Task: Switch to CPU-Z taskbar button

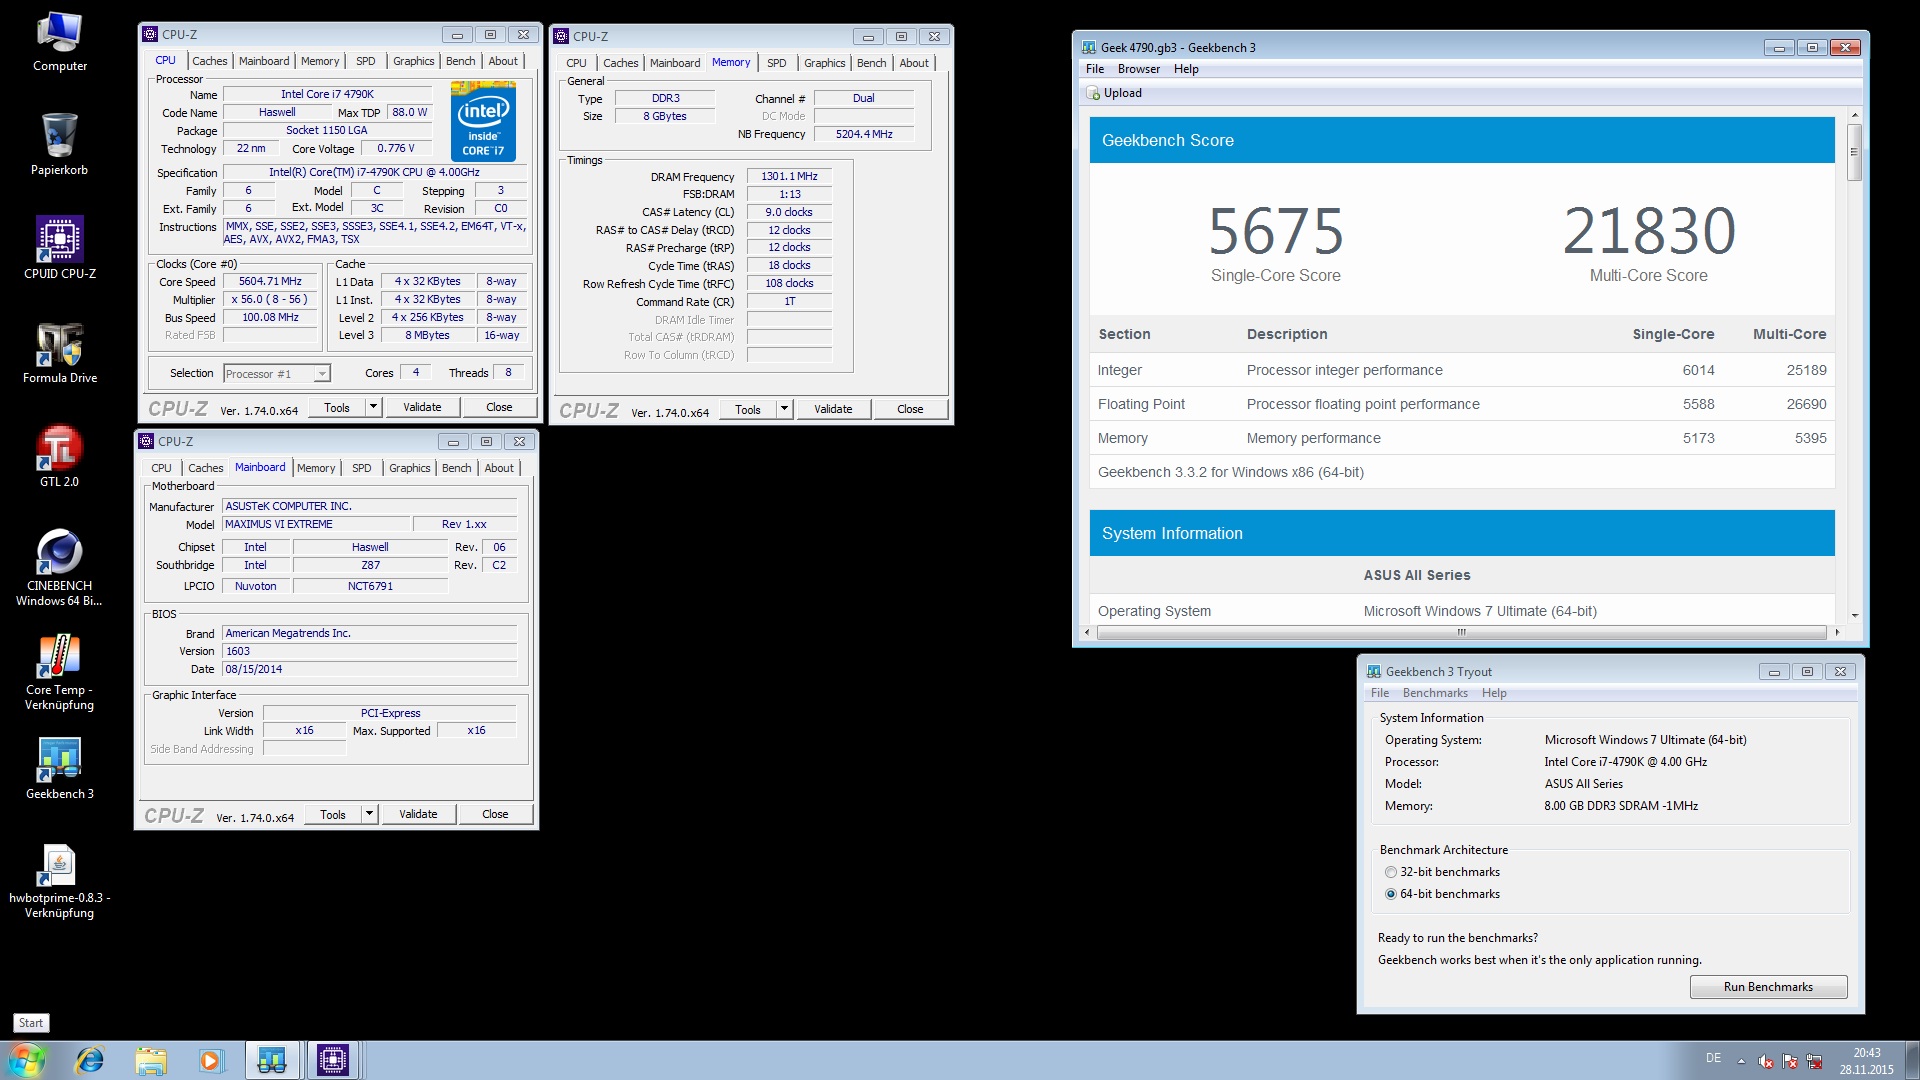Action: pyautogui.click(x=332, y=1060)
